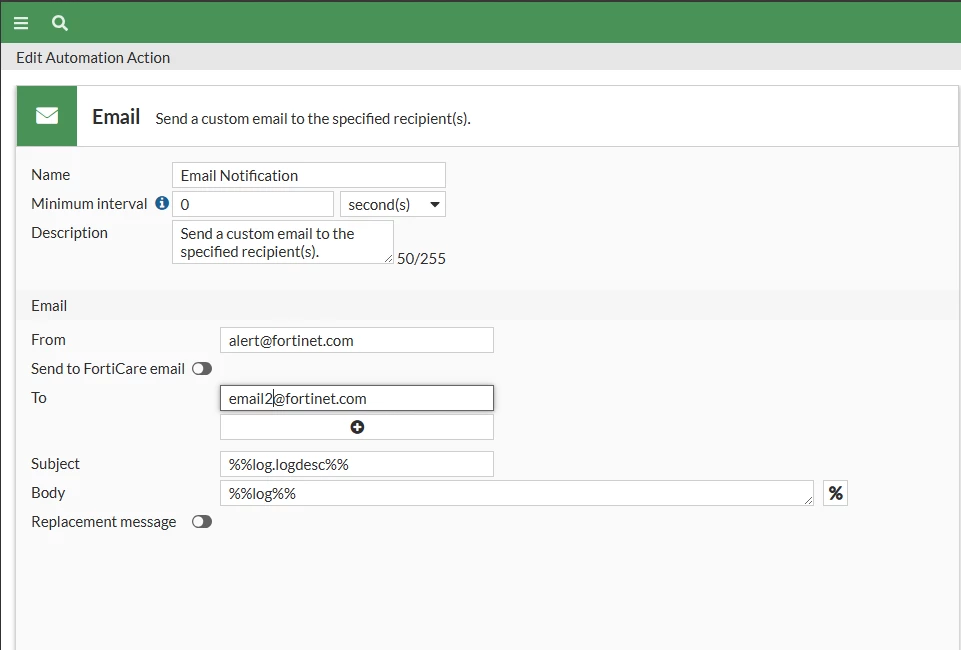Insert a variable using percent button

click(x=835, y=493)
